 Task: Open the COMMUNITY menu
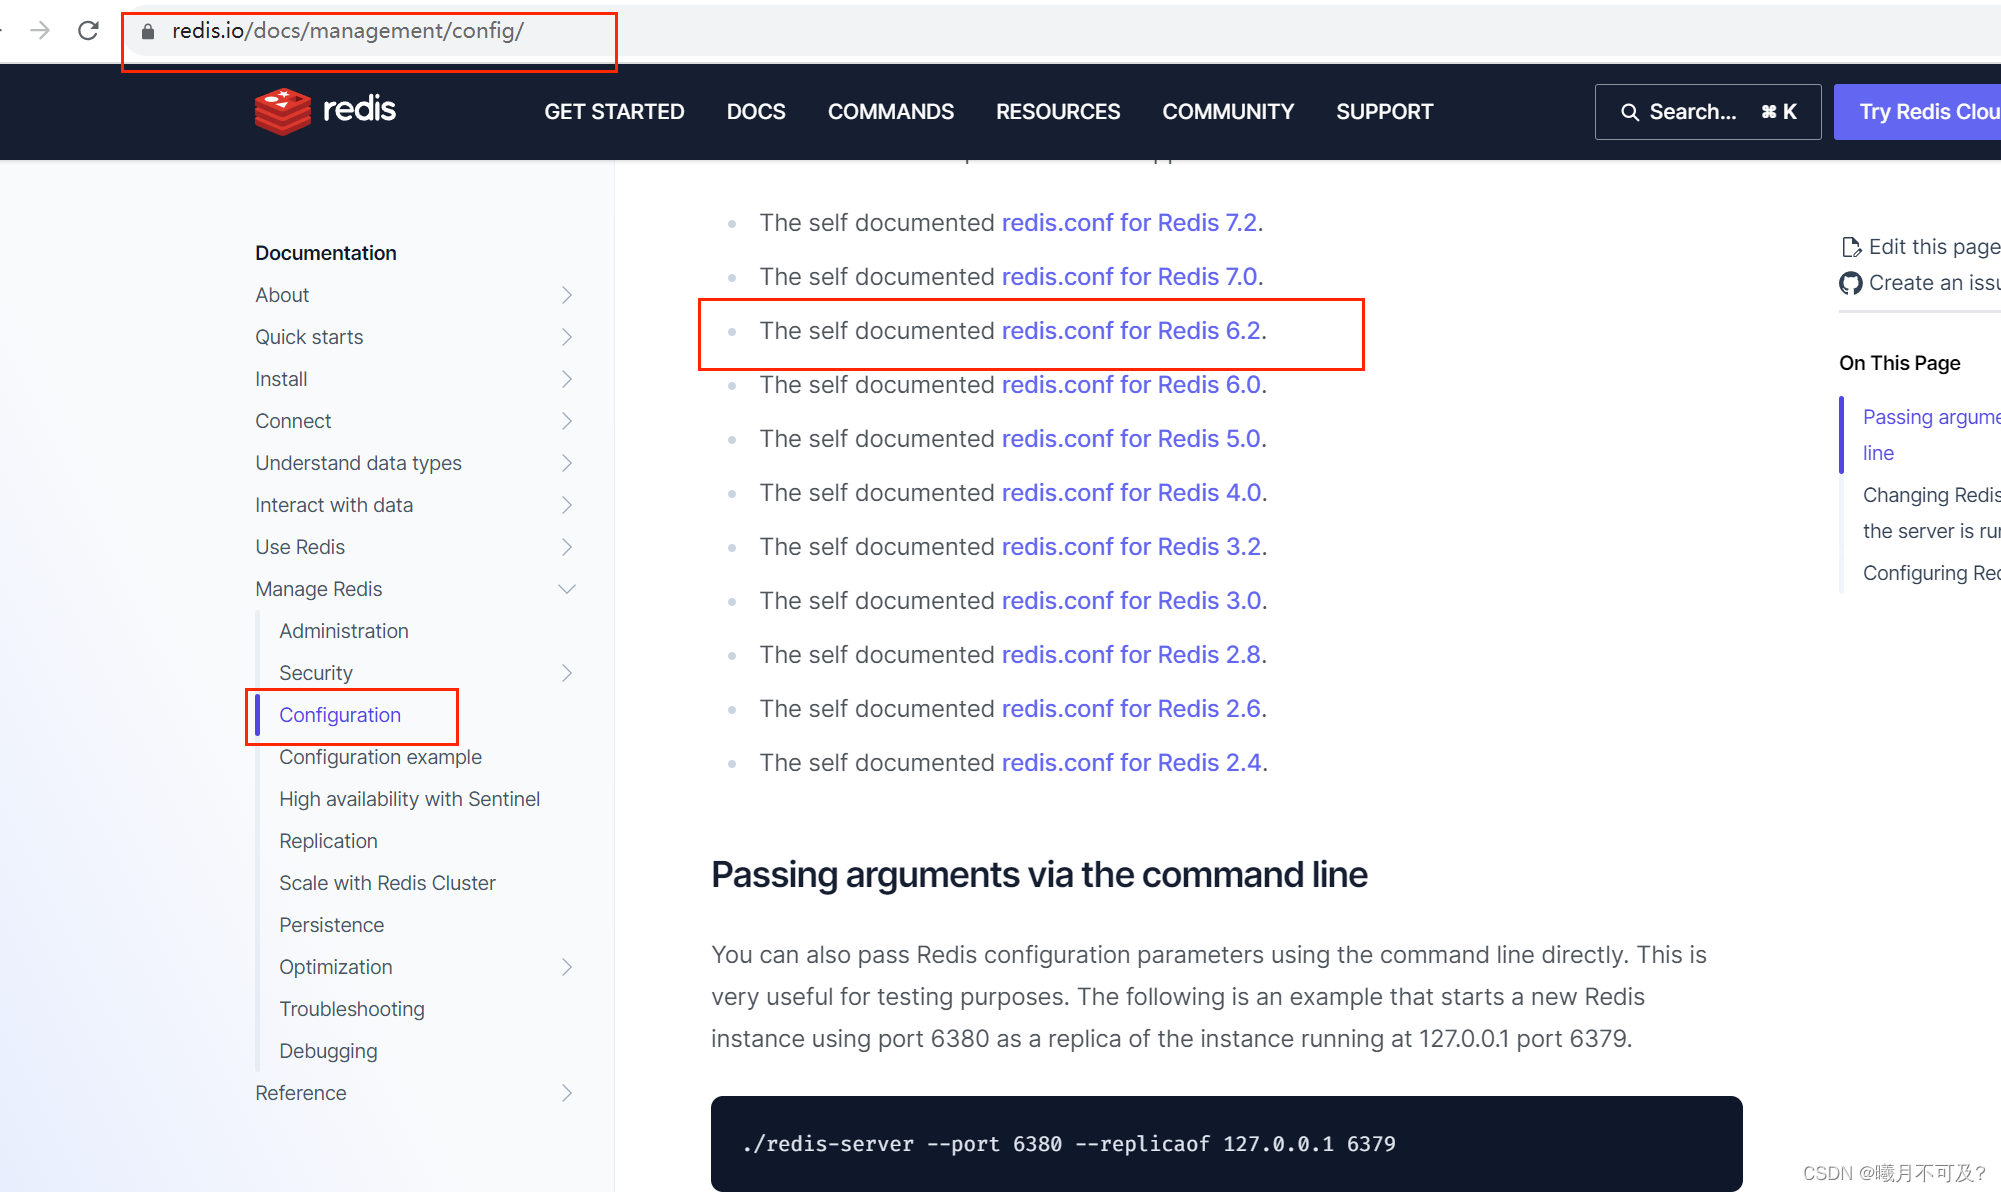click(1228, 112)
